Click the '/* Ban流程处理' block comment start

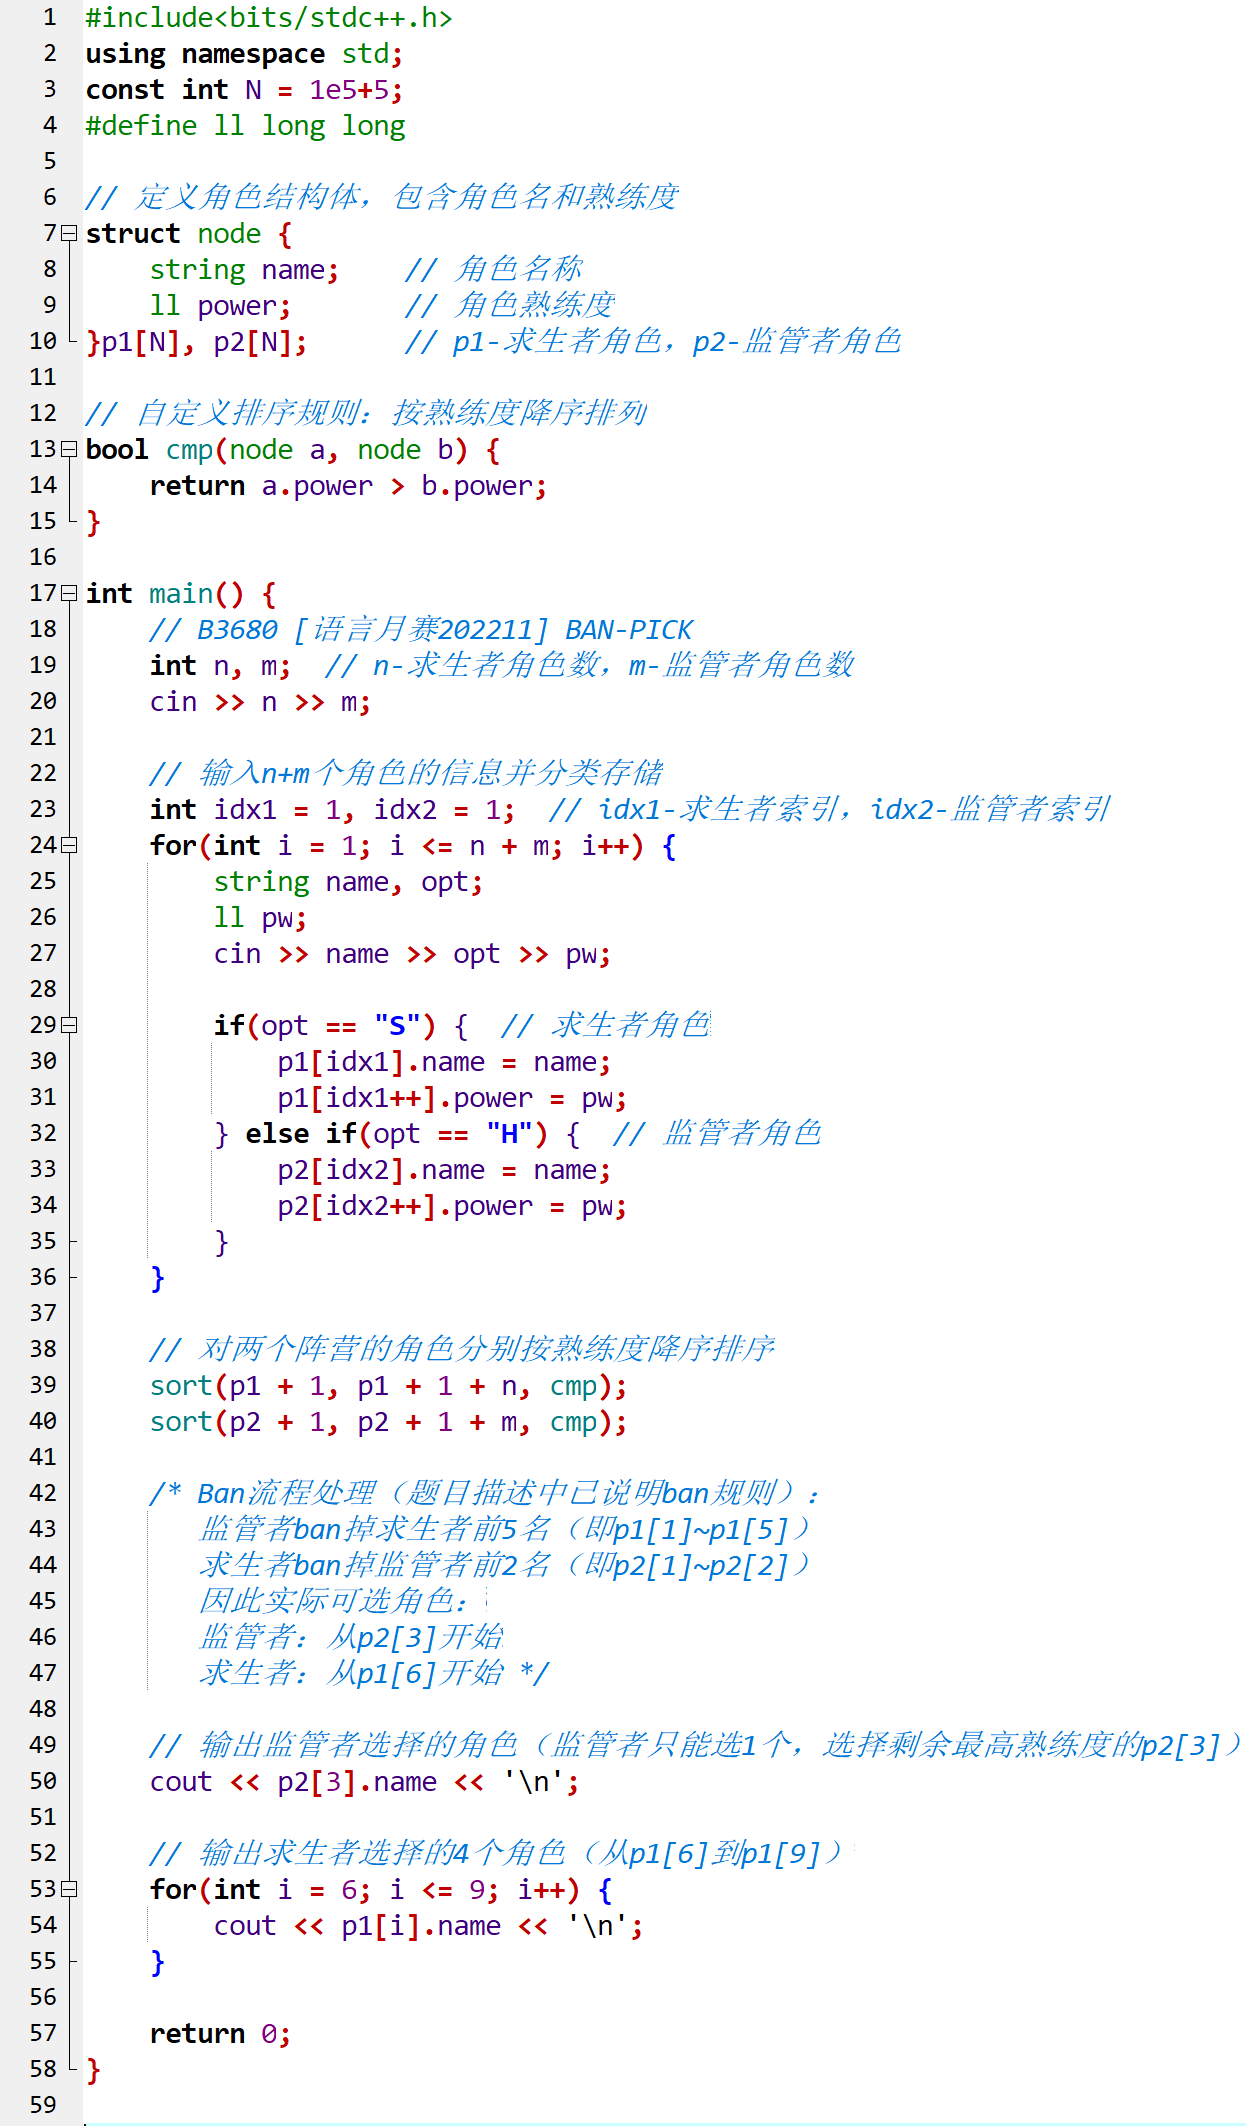[484, 1494]
